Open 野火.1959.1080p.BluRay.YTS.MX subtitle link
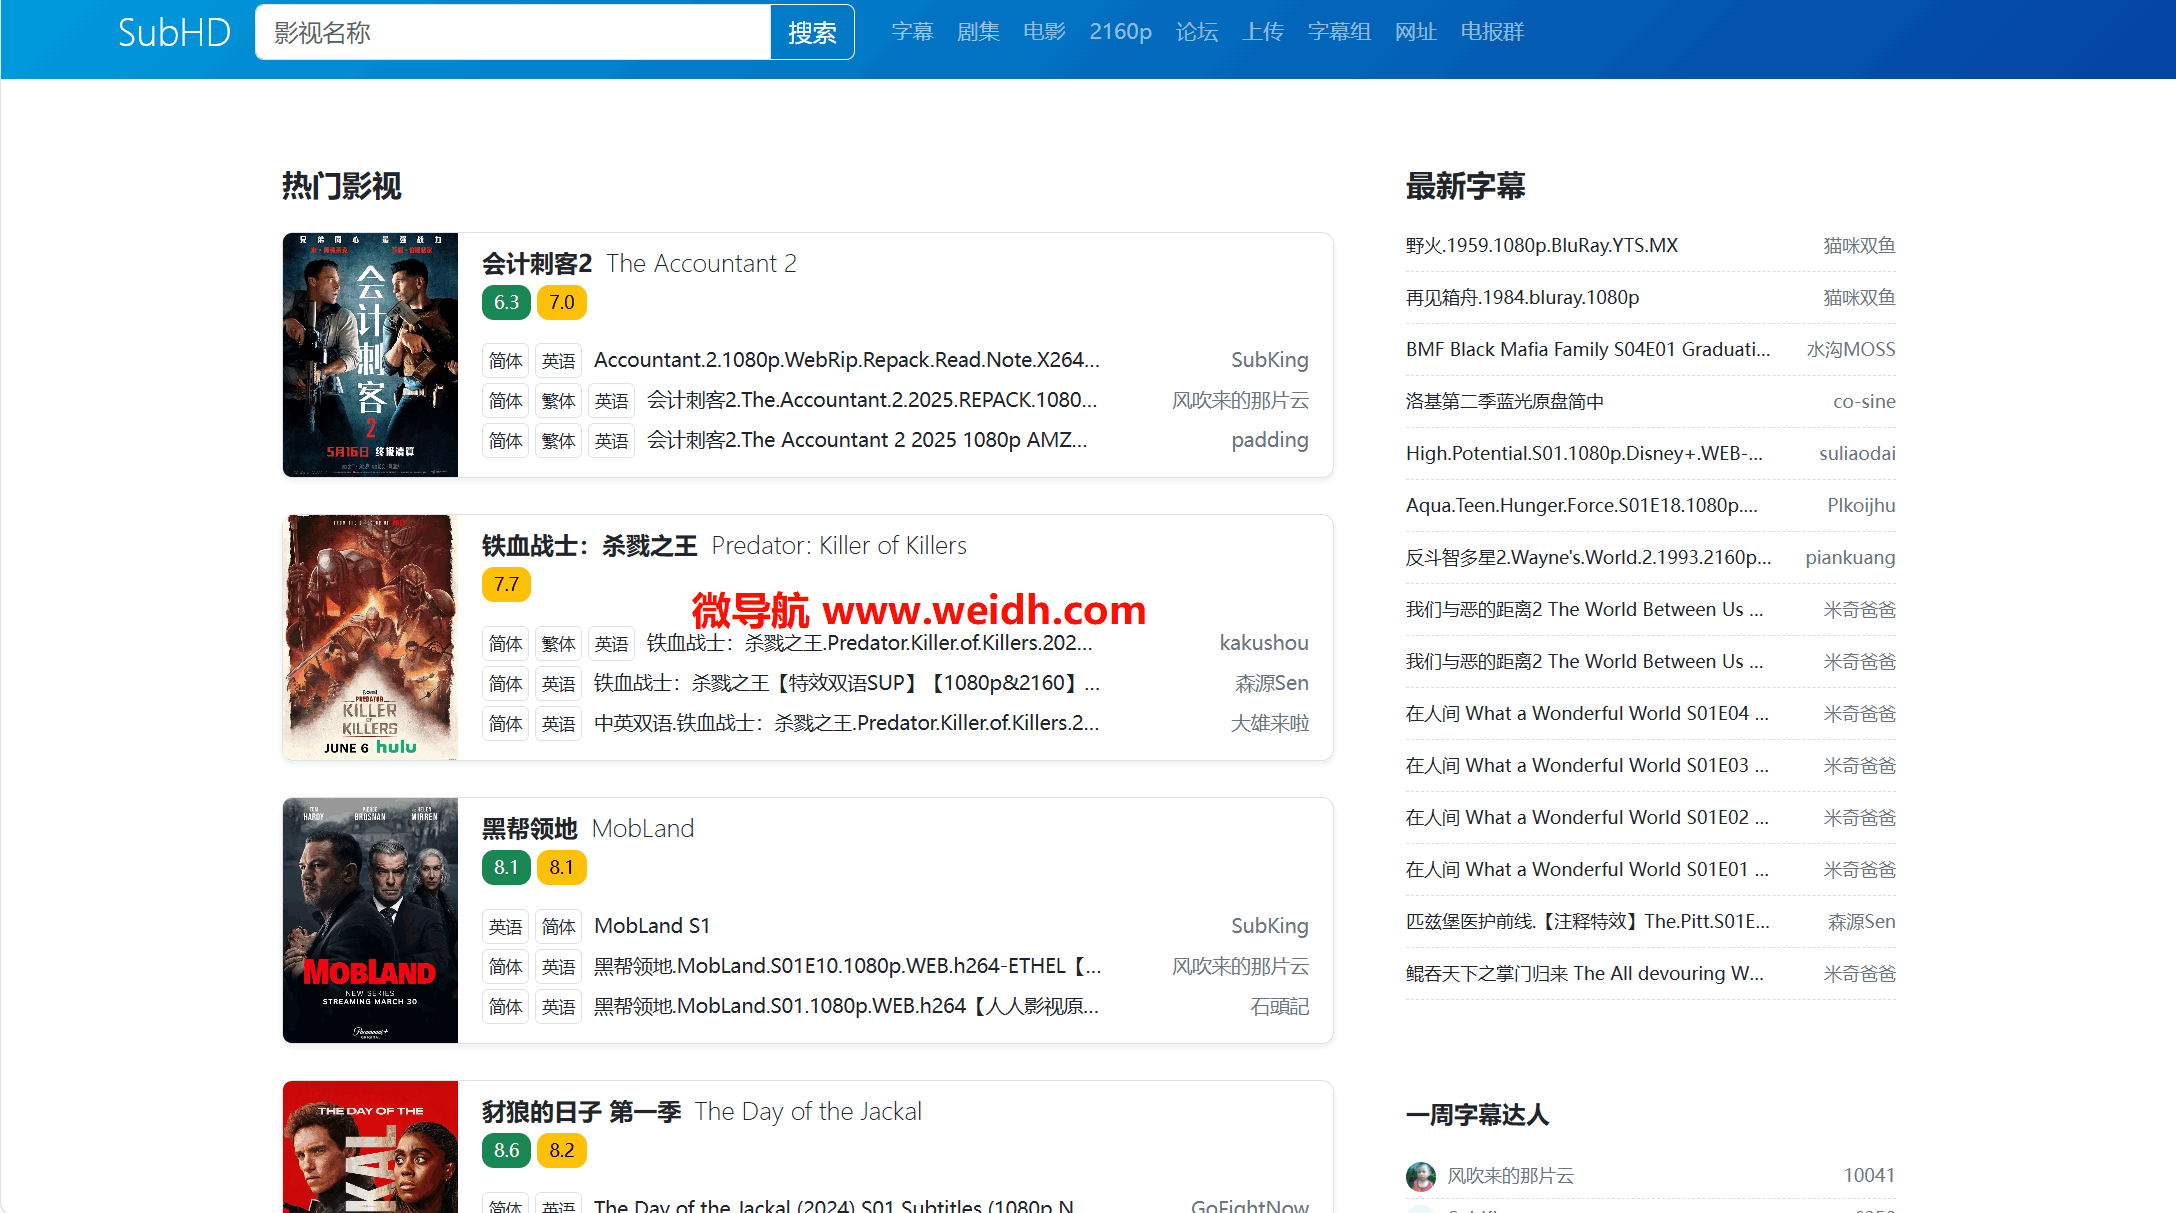 [1541, 246]
